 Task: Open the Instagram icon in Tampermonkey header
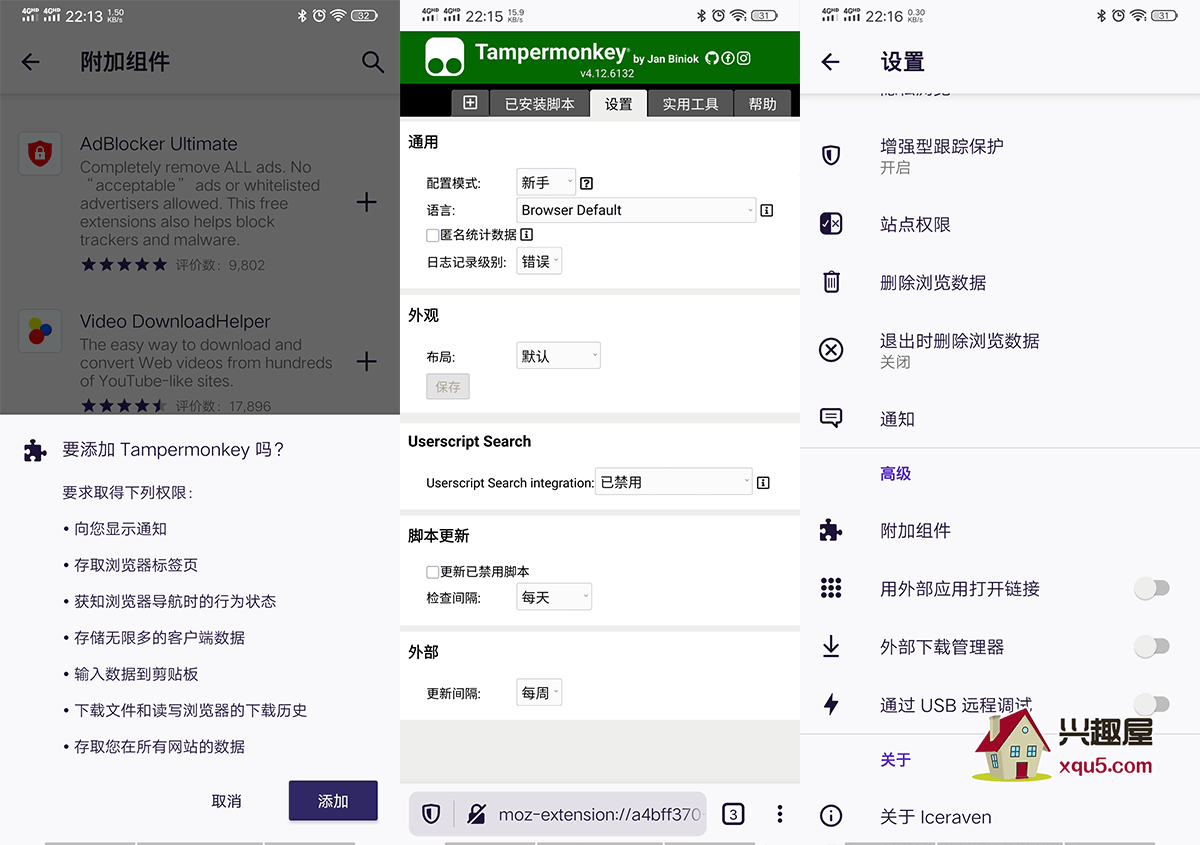pos(744,58)
